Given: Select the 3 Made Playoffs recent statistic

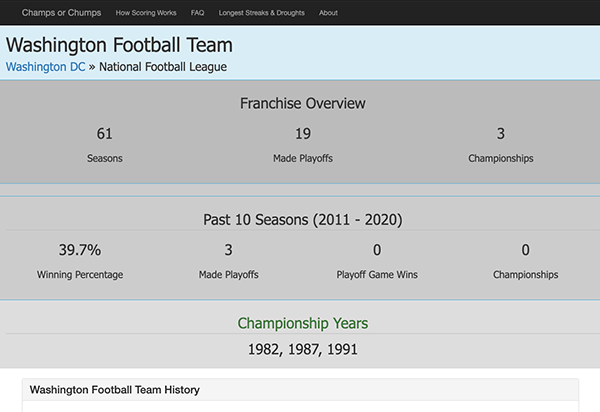Looking at the screenshot, I should 228,261.
